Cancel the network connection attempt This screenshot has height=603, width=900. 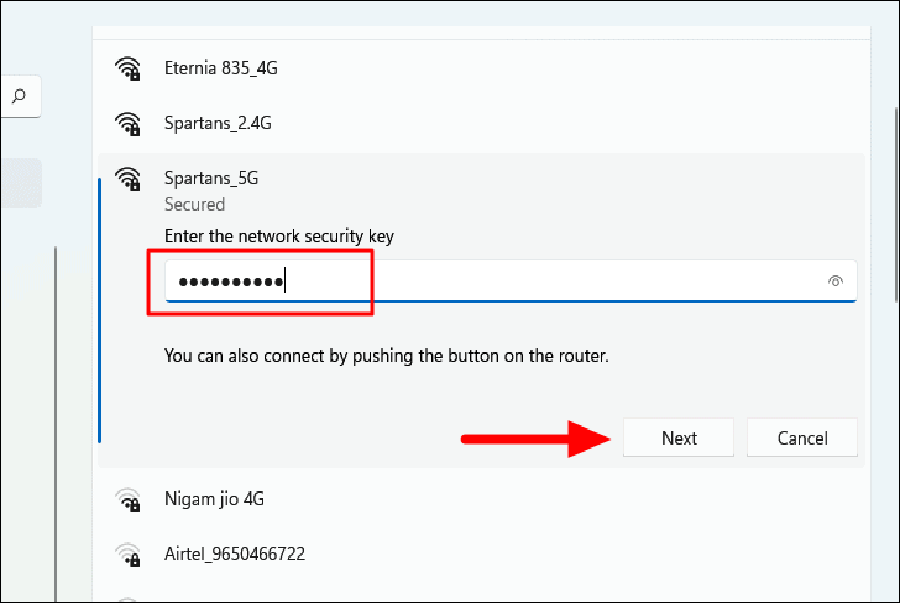[802, 438]
